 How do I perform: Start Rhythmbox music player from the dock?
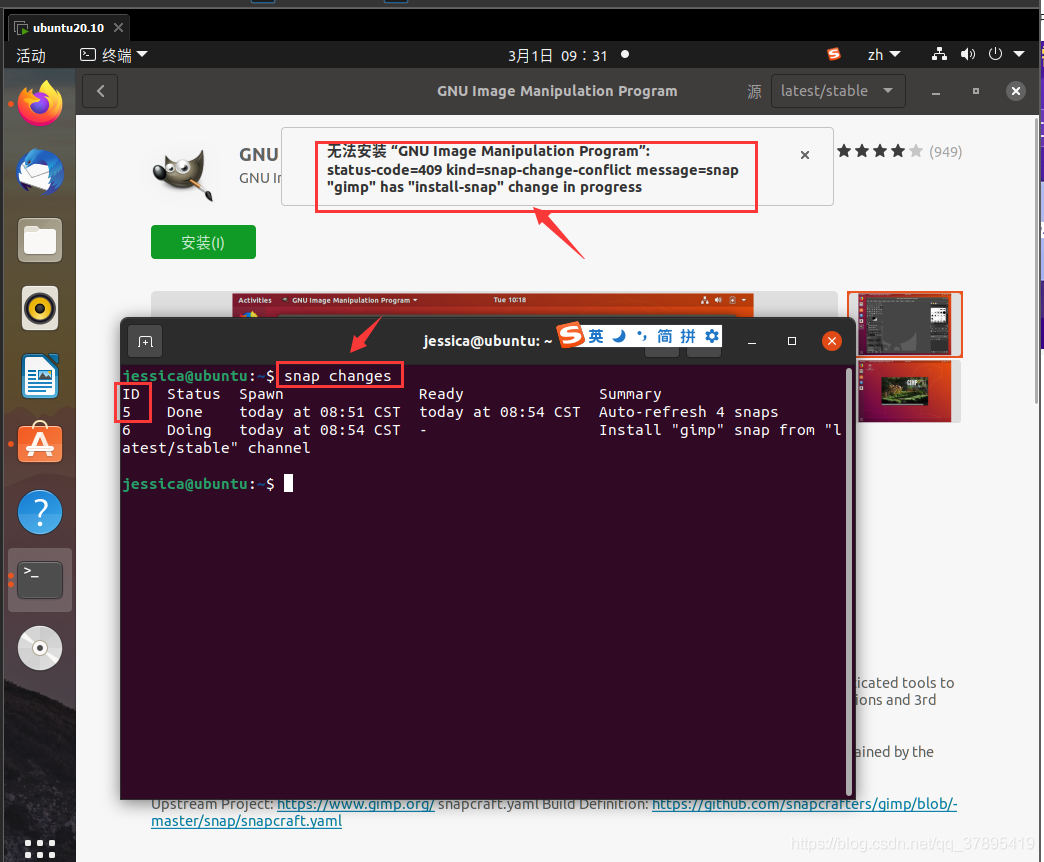tap(40, 308)
